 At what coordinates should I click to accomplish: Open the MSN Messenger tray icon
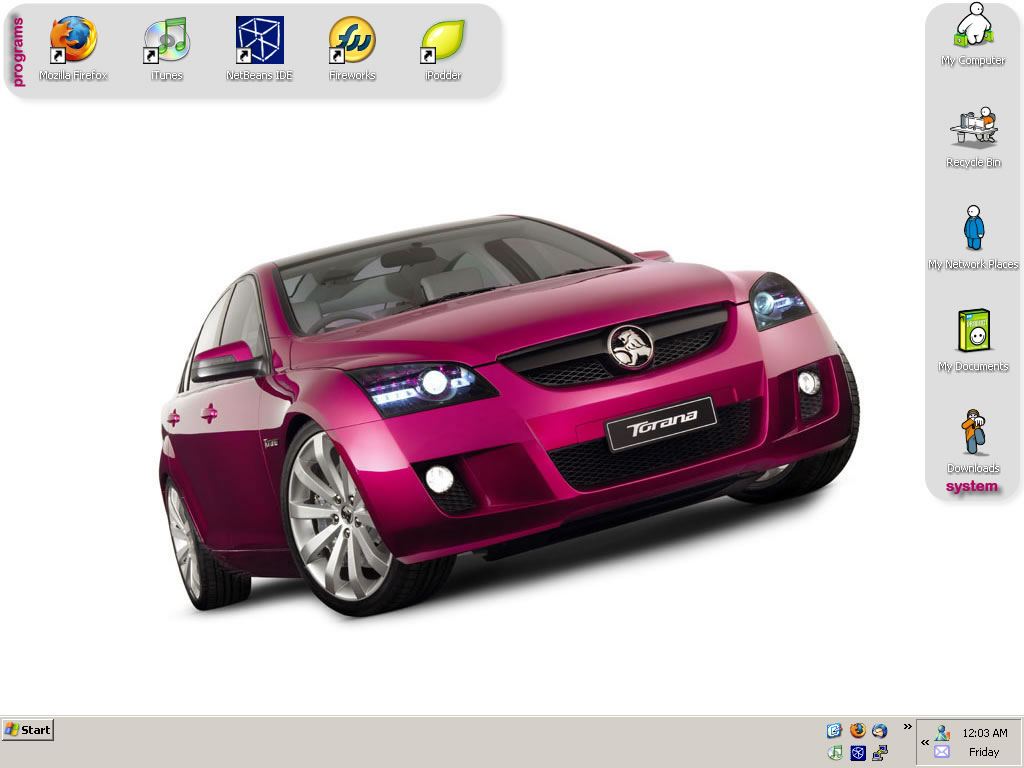coord(942,733)
